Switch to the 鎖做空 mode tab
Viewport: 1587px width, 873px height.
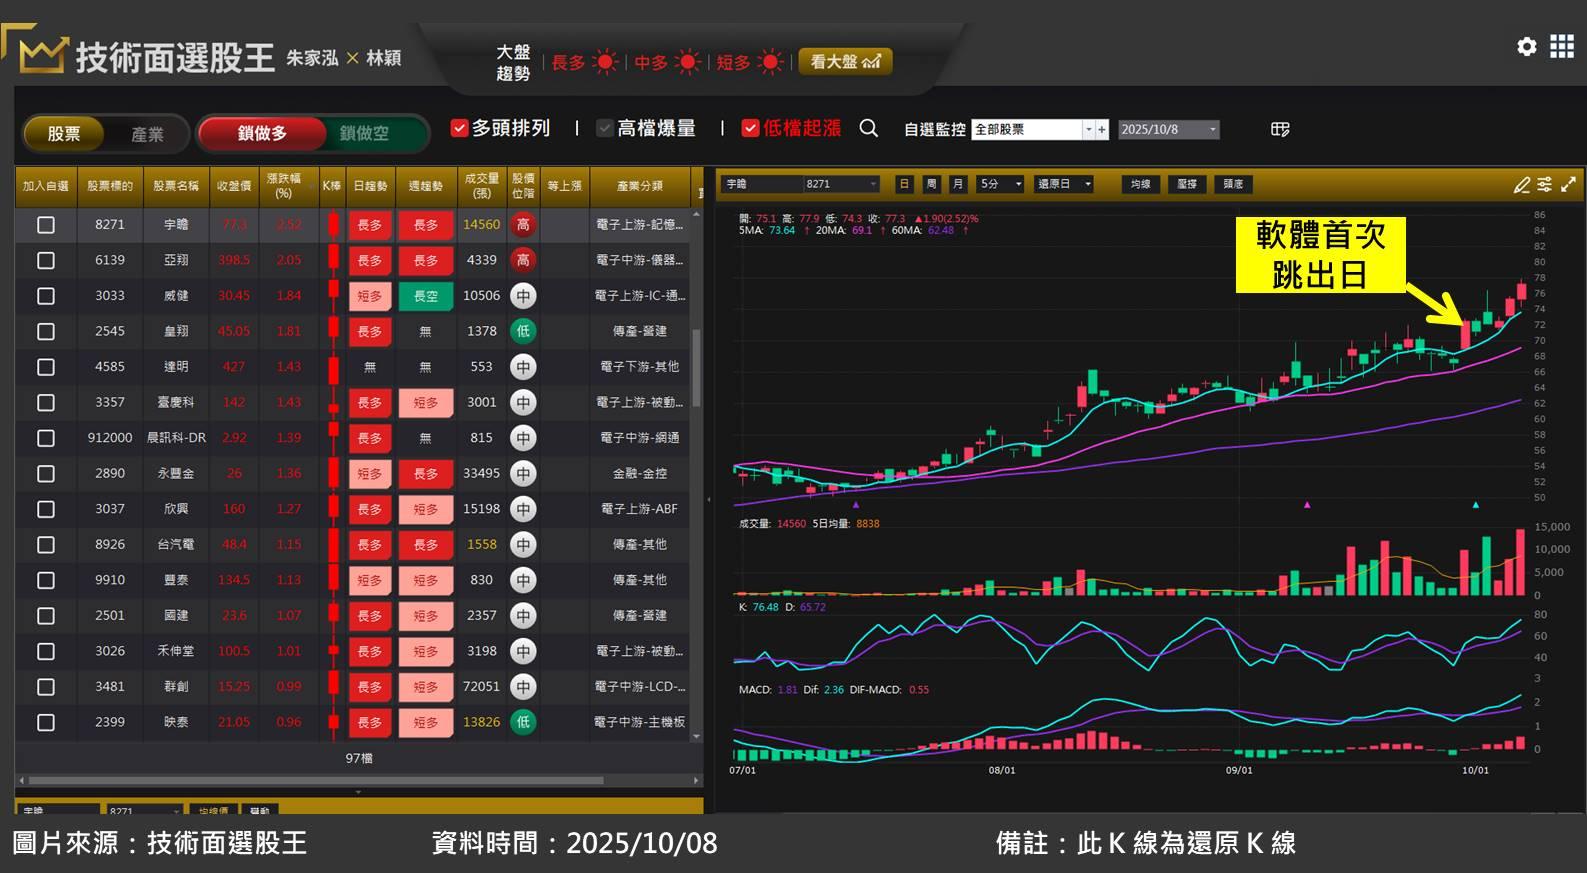pyautogui.click(x=364, y=134)
